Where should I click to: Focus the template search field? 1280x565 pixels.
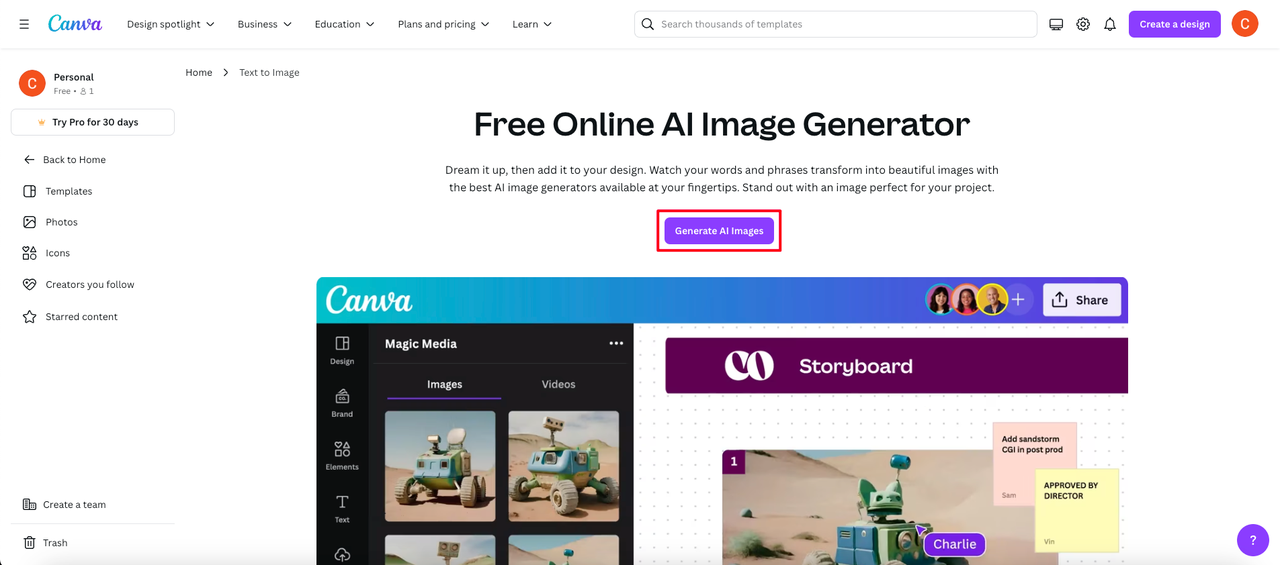coord(835,24)
